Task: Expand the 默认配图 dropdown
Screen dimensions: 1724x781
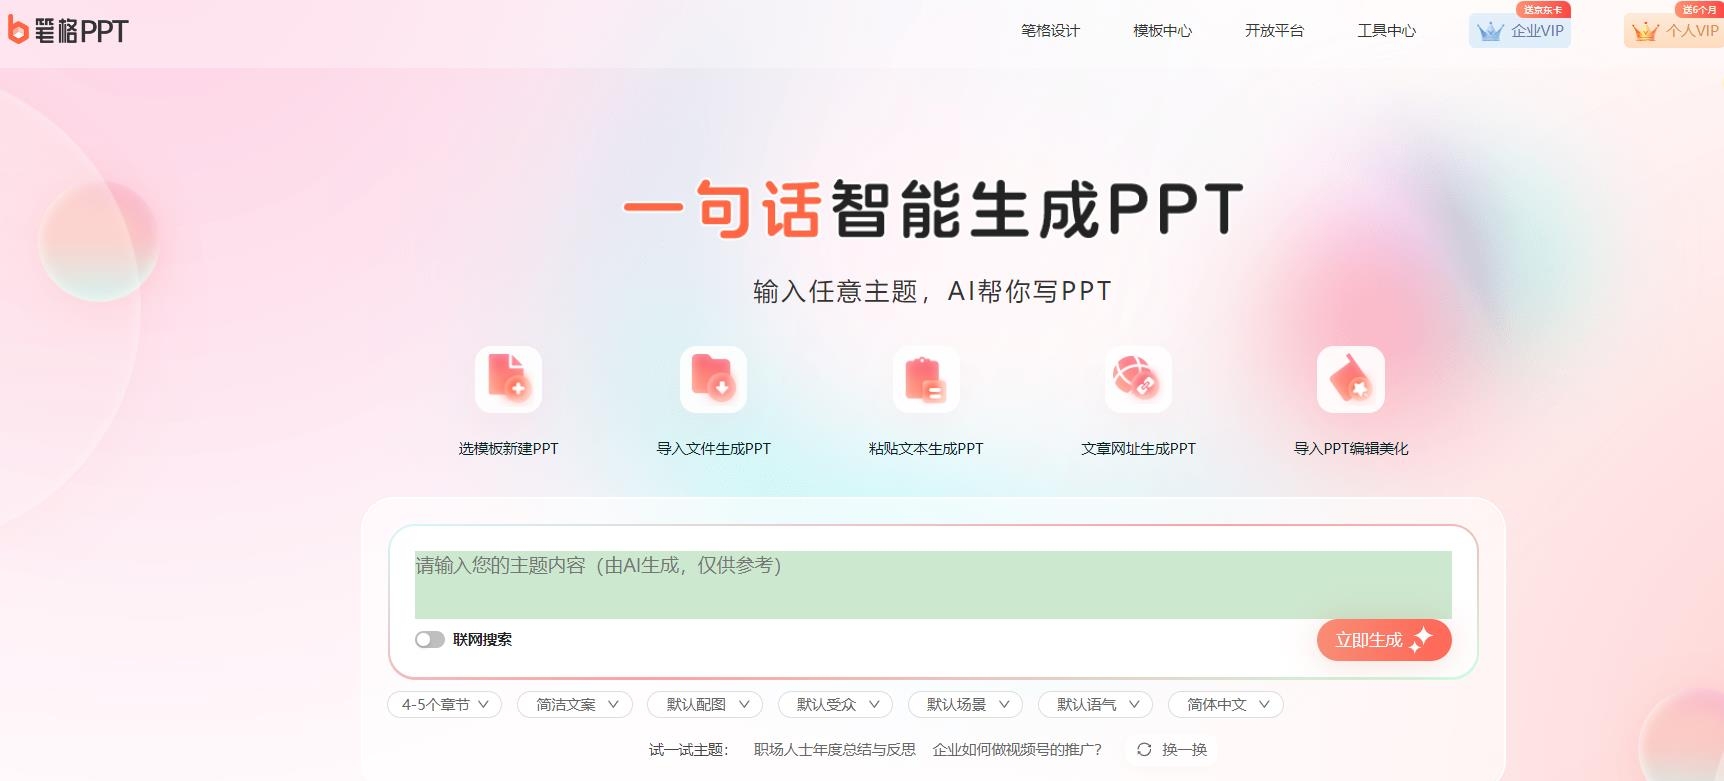Action: (x=705, y=704)
